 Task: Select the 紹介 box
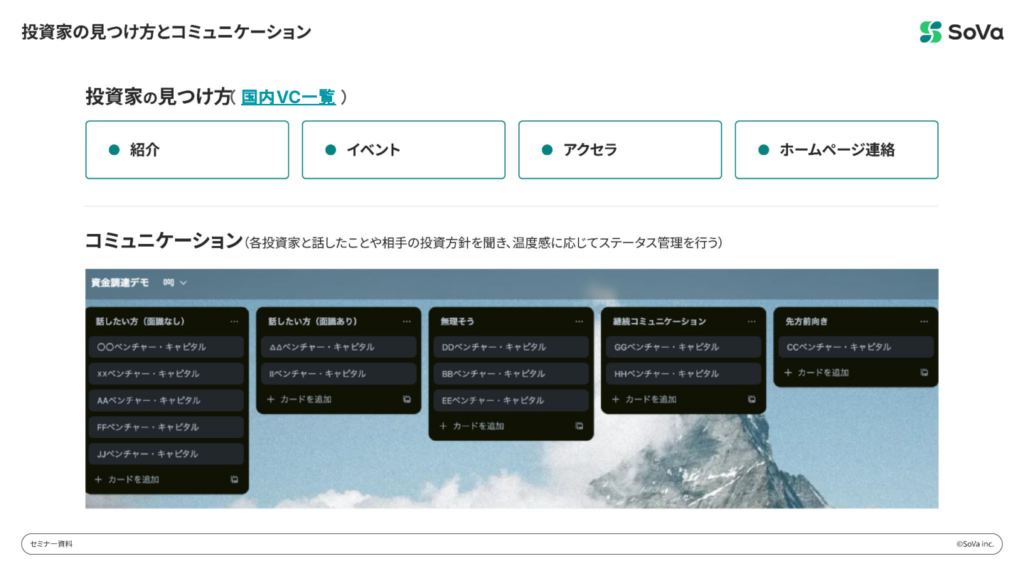pyautogui.click(x=187, y=150)
